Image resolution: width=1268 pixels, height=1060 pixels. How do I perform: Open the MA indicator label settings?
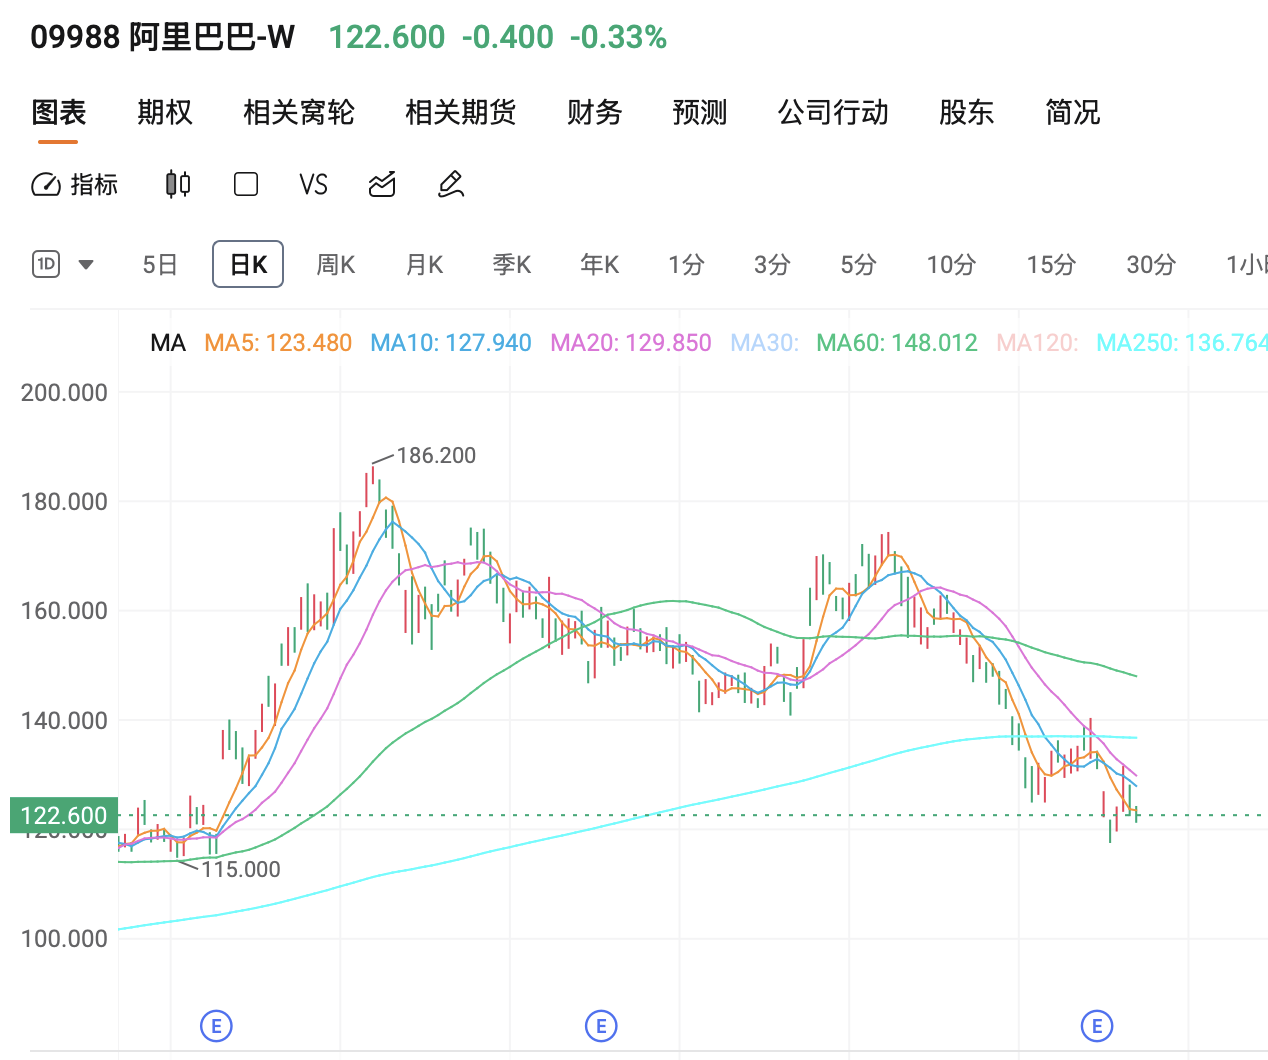(168, 343)
